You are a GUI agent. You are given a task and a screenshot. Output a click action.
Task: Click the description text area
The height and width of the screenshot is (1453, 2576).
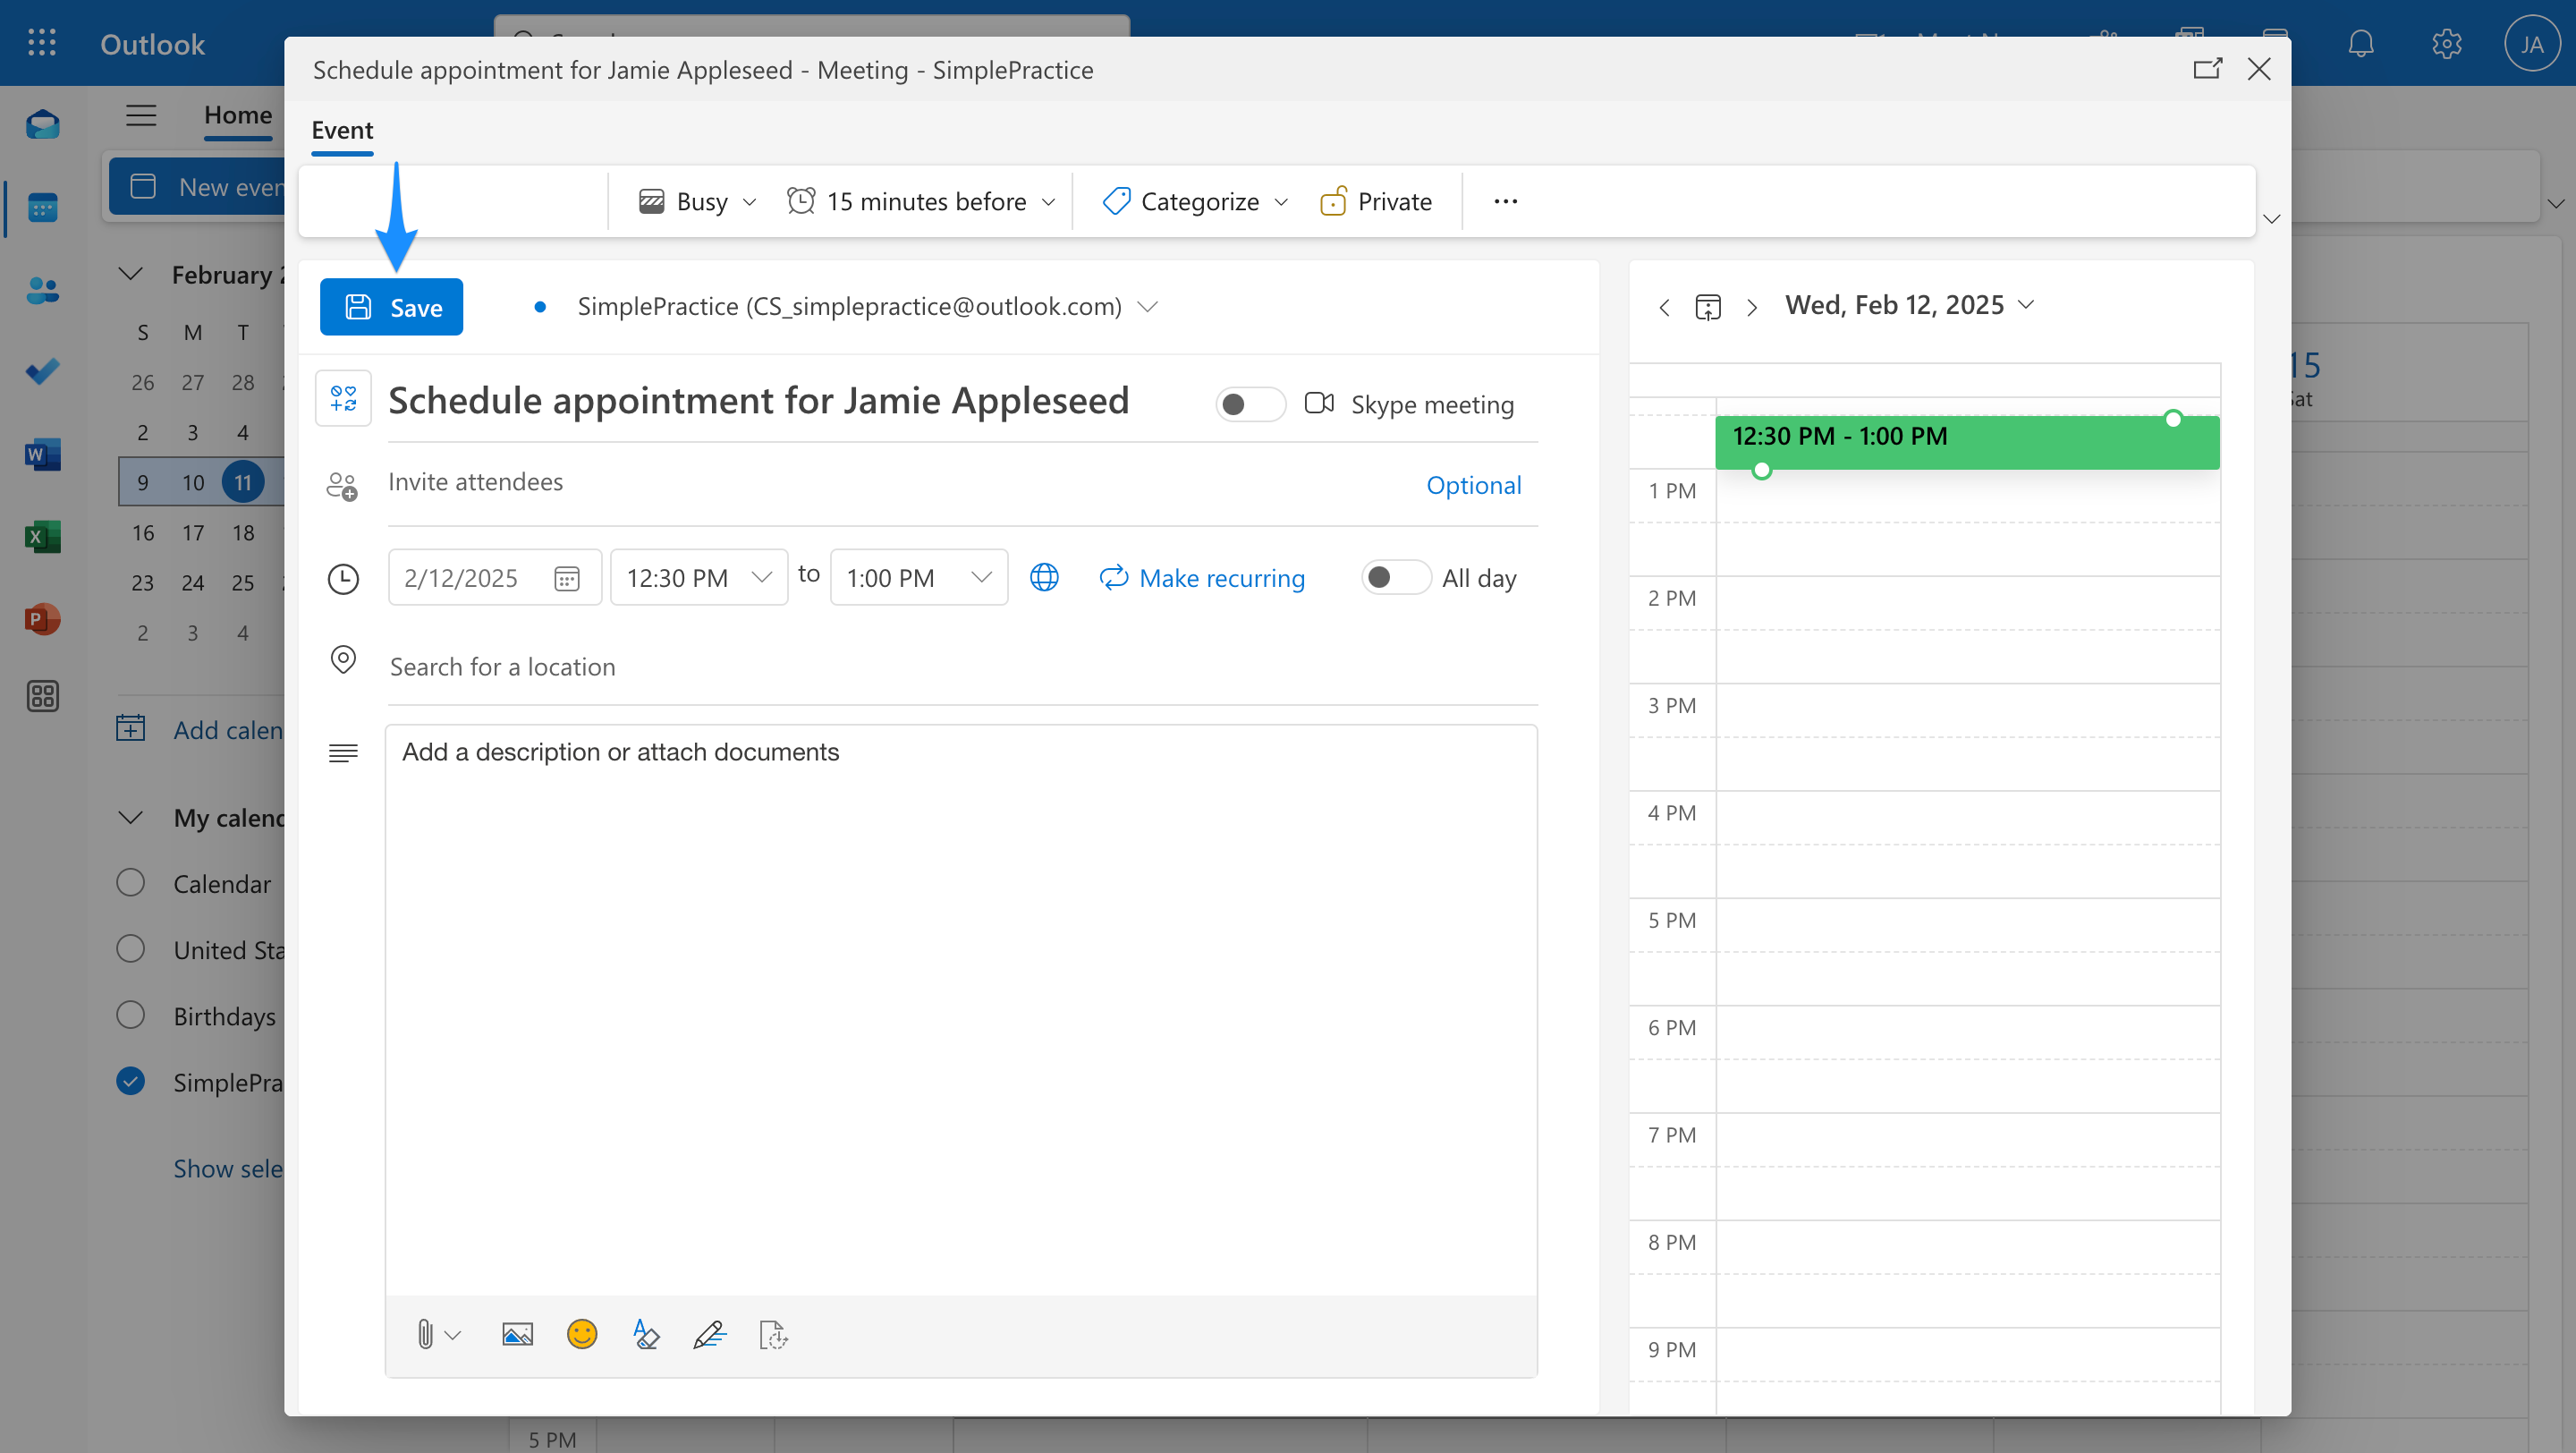point(961,1010)
